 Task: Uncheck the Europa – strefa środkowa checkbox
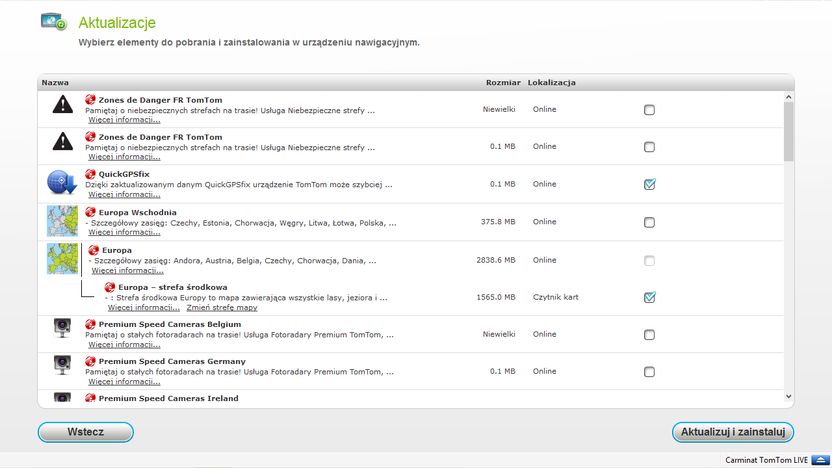pos(649,297)
